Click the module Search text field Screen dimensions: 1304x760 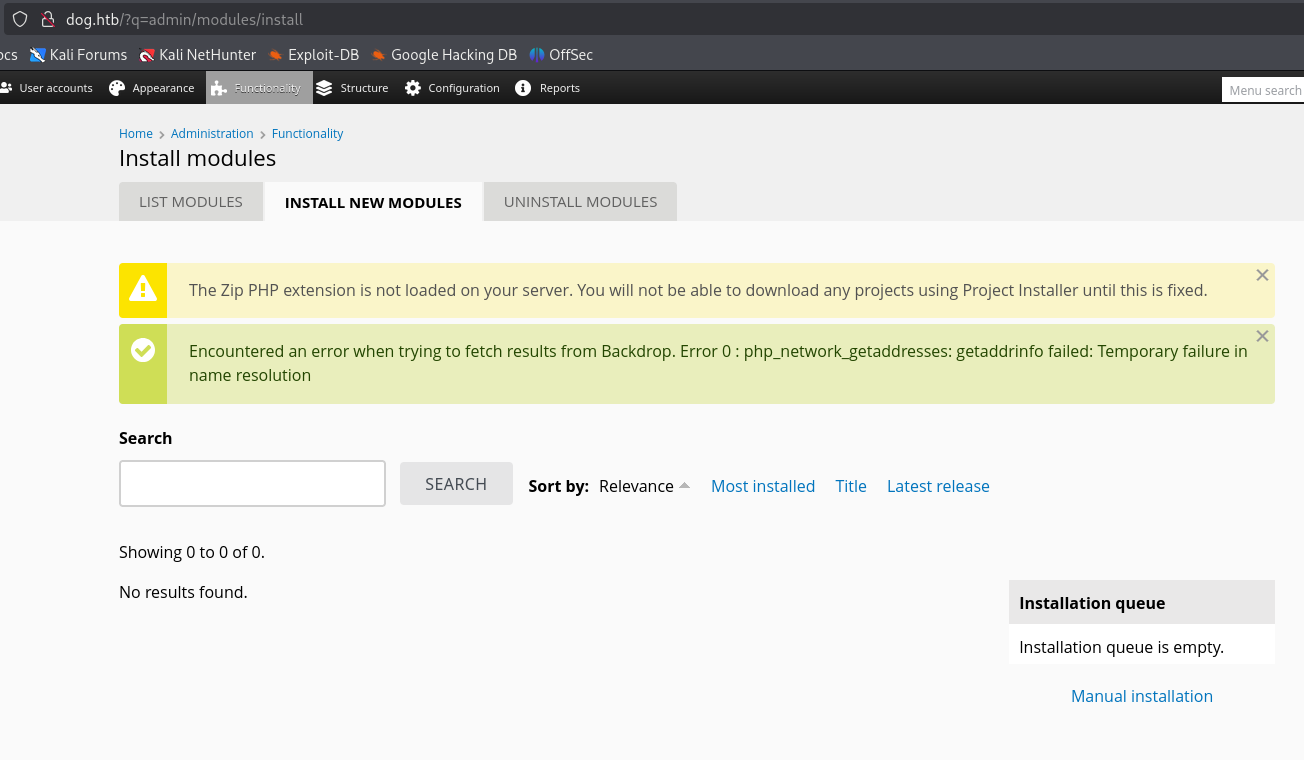point(252,484)
